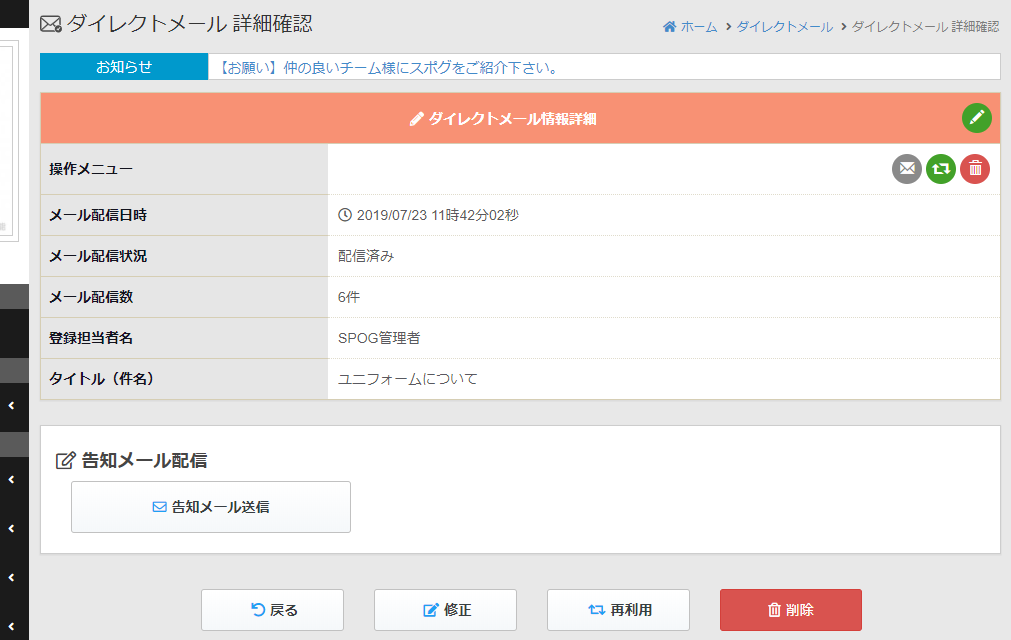Send notice mail with 告知メール送信 button
Image resolution: width=1011 pixels, height=640 pixels.
(211, 507)
